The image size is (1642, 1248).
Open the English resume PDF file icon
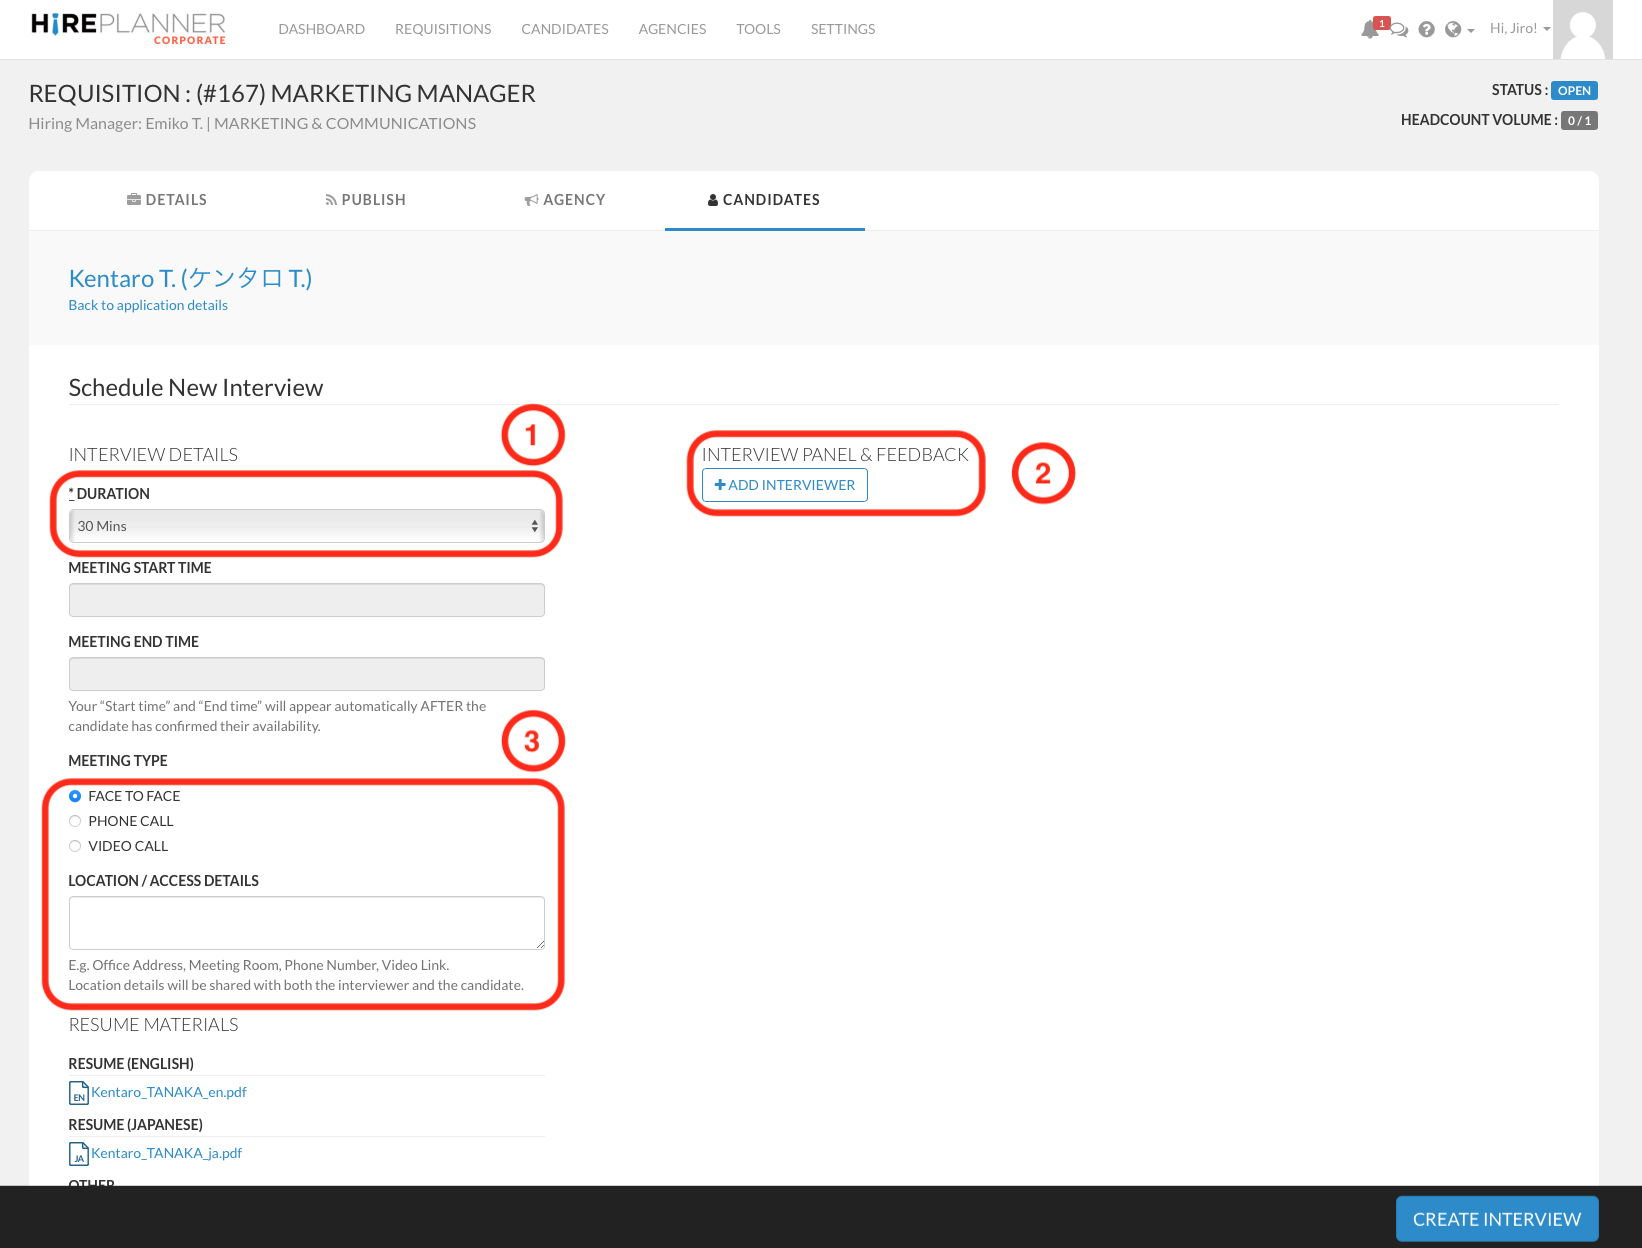pos(78,1093)
